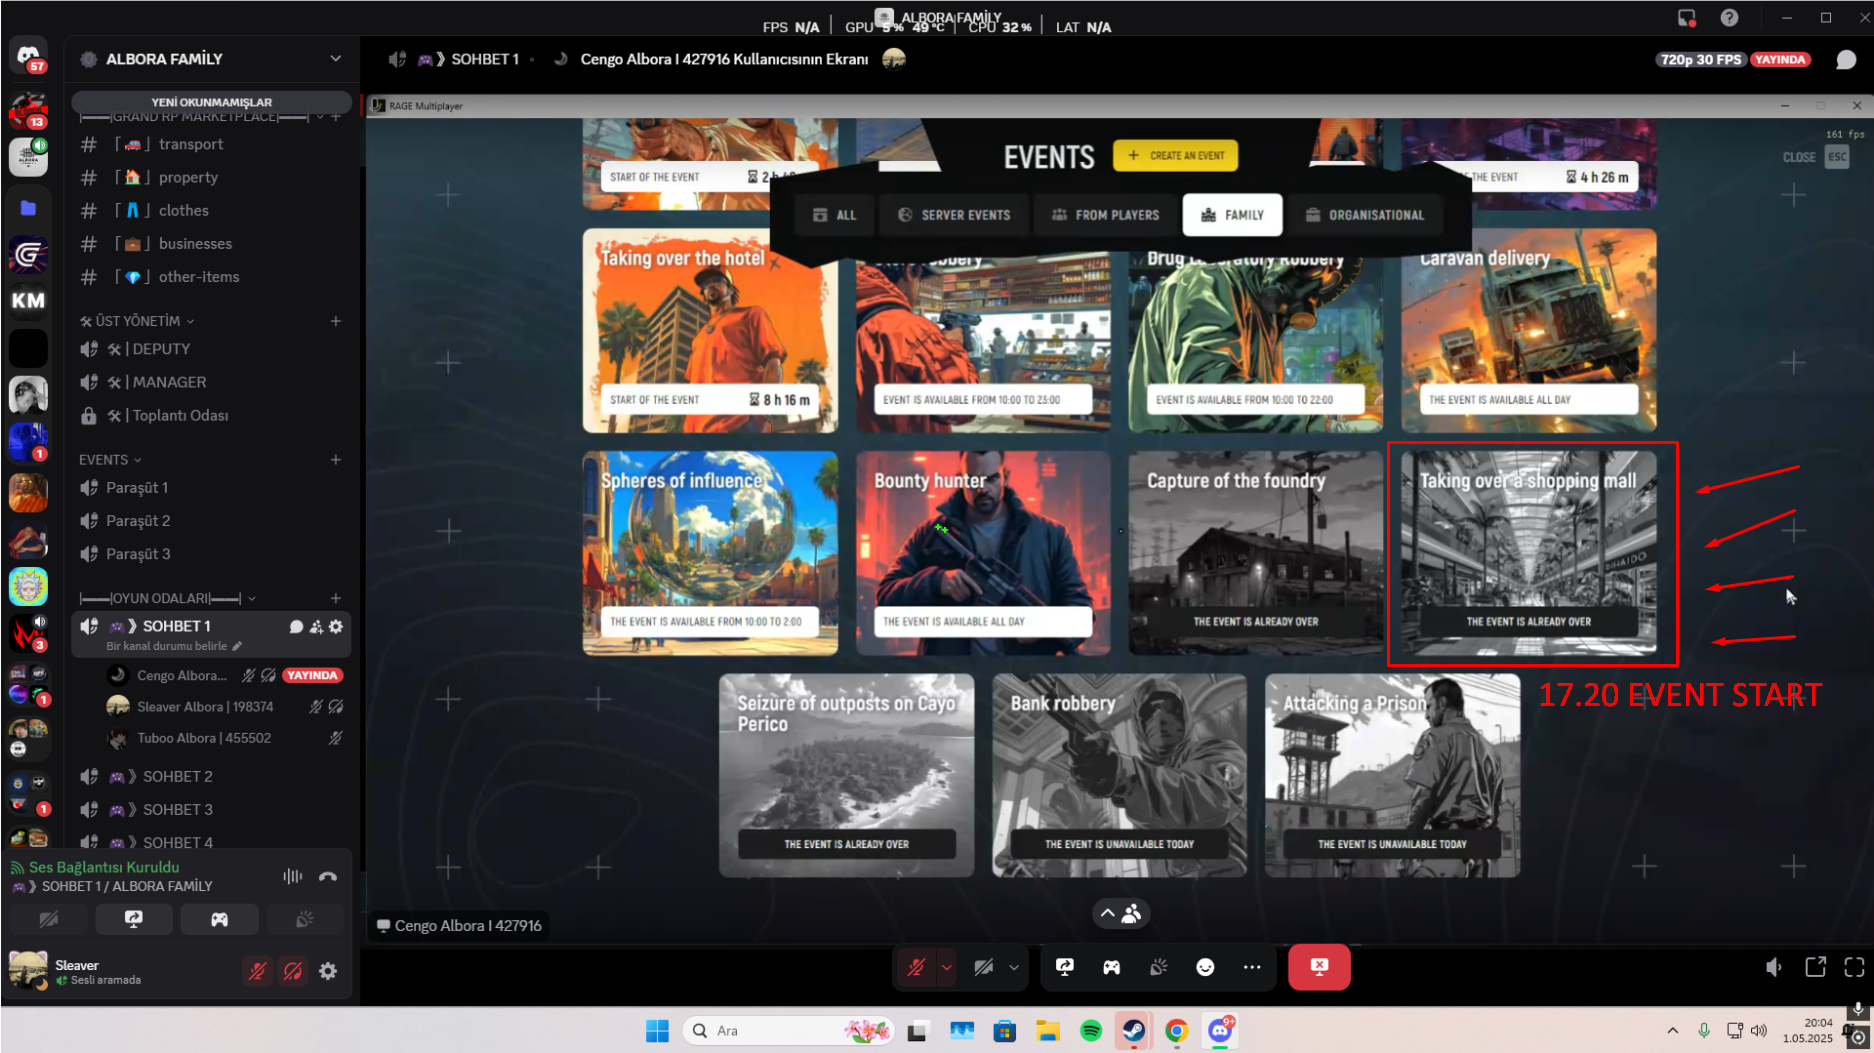Open Discord direct messages home
The height and width of the screenshot is (1053, 1874).
[28, 56]
